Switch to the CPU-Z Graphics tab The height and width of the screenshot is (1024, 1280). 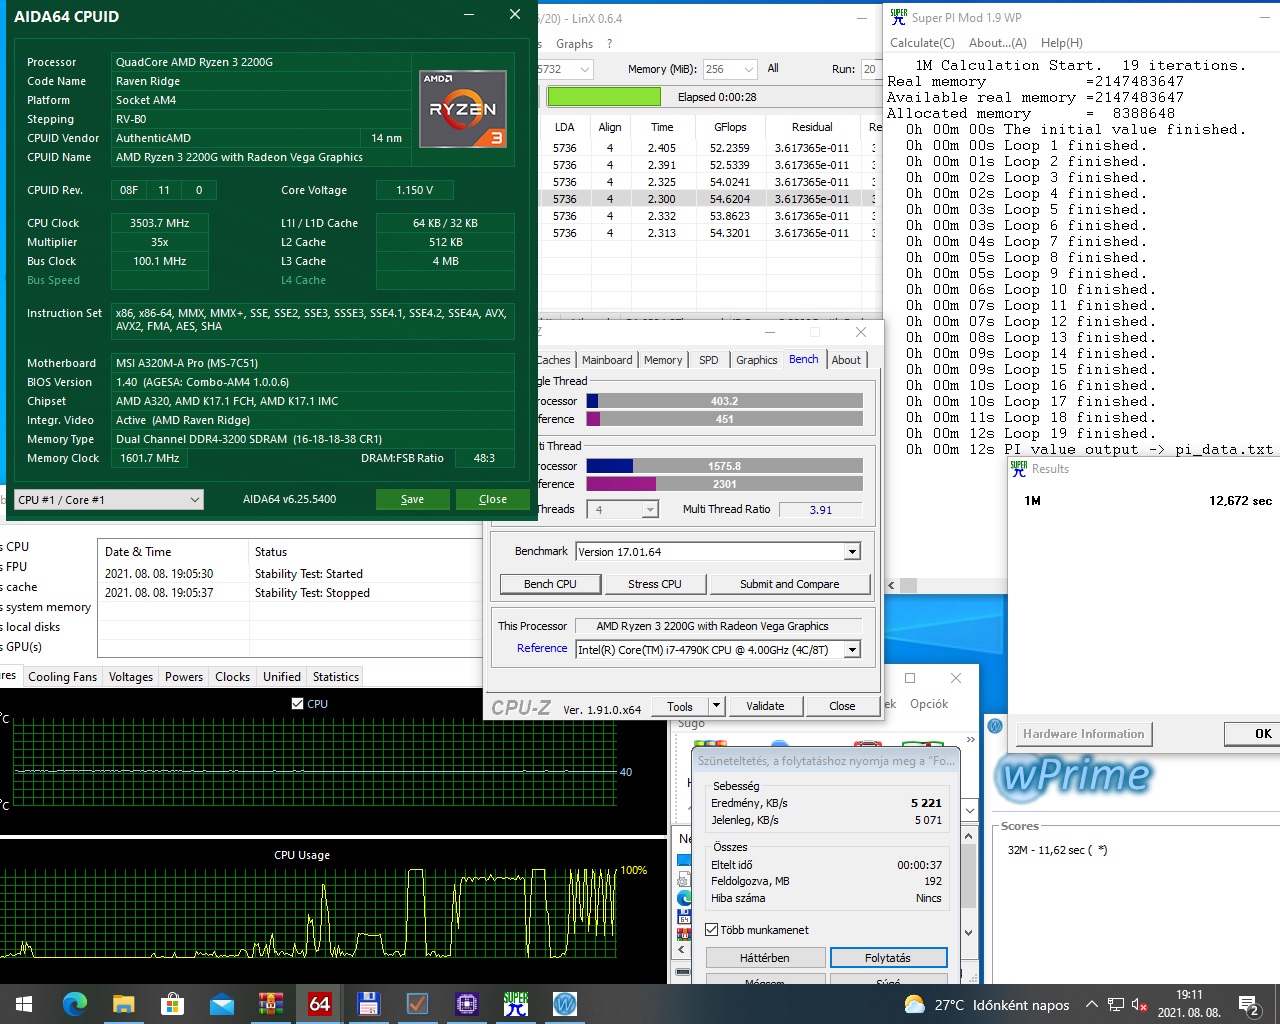[x=757, y=360]
